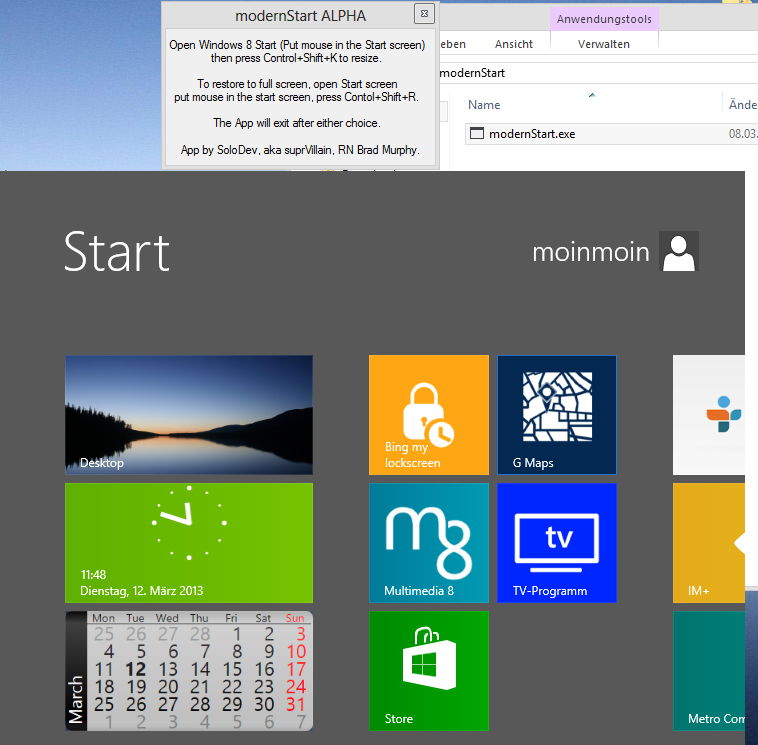Viewport: 758px width, 745px height.
Task: Open the green clock tile
Action: [189, 542]
